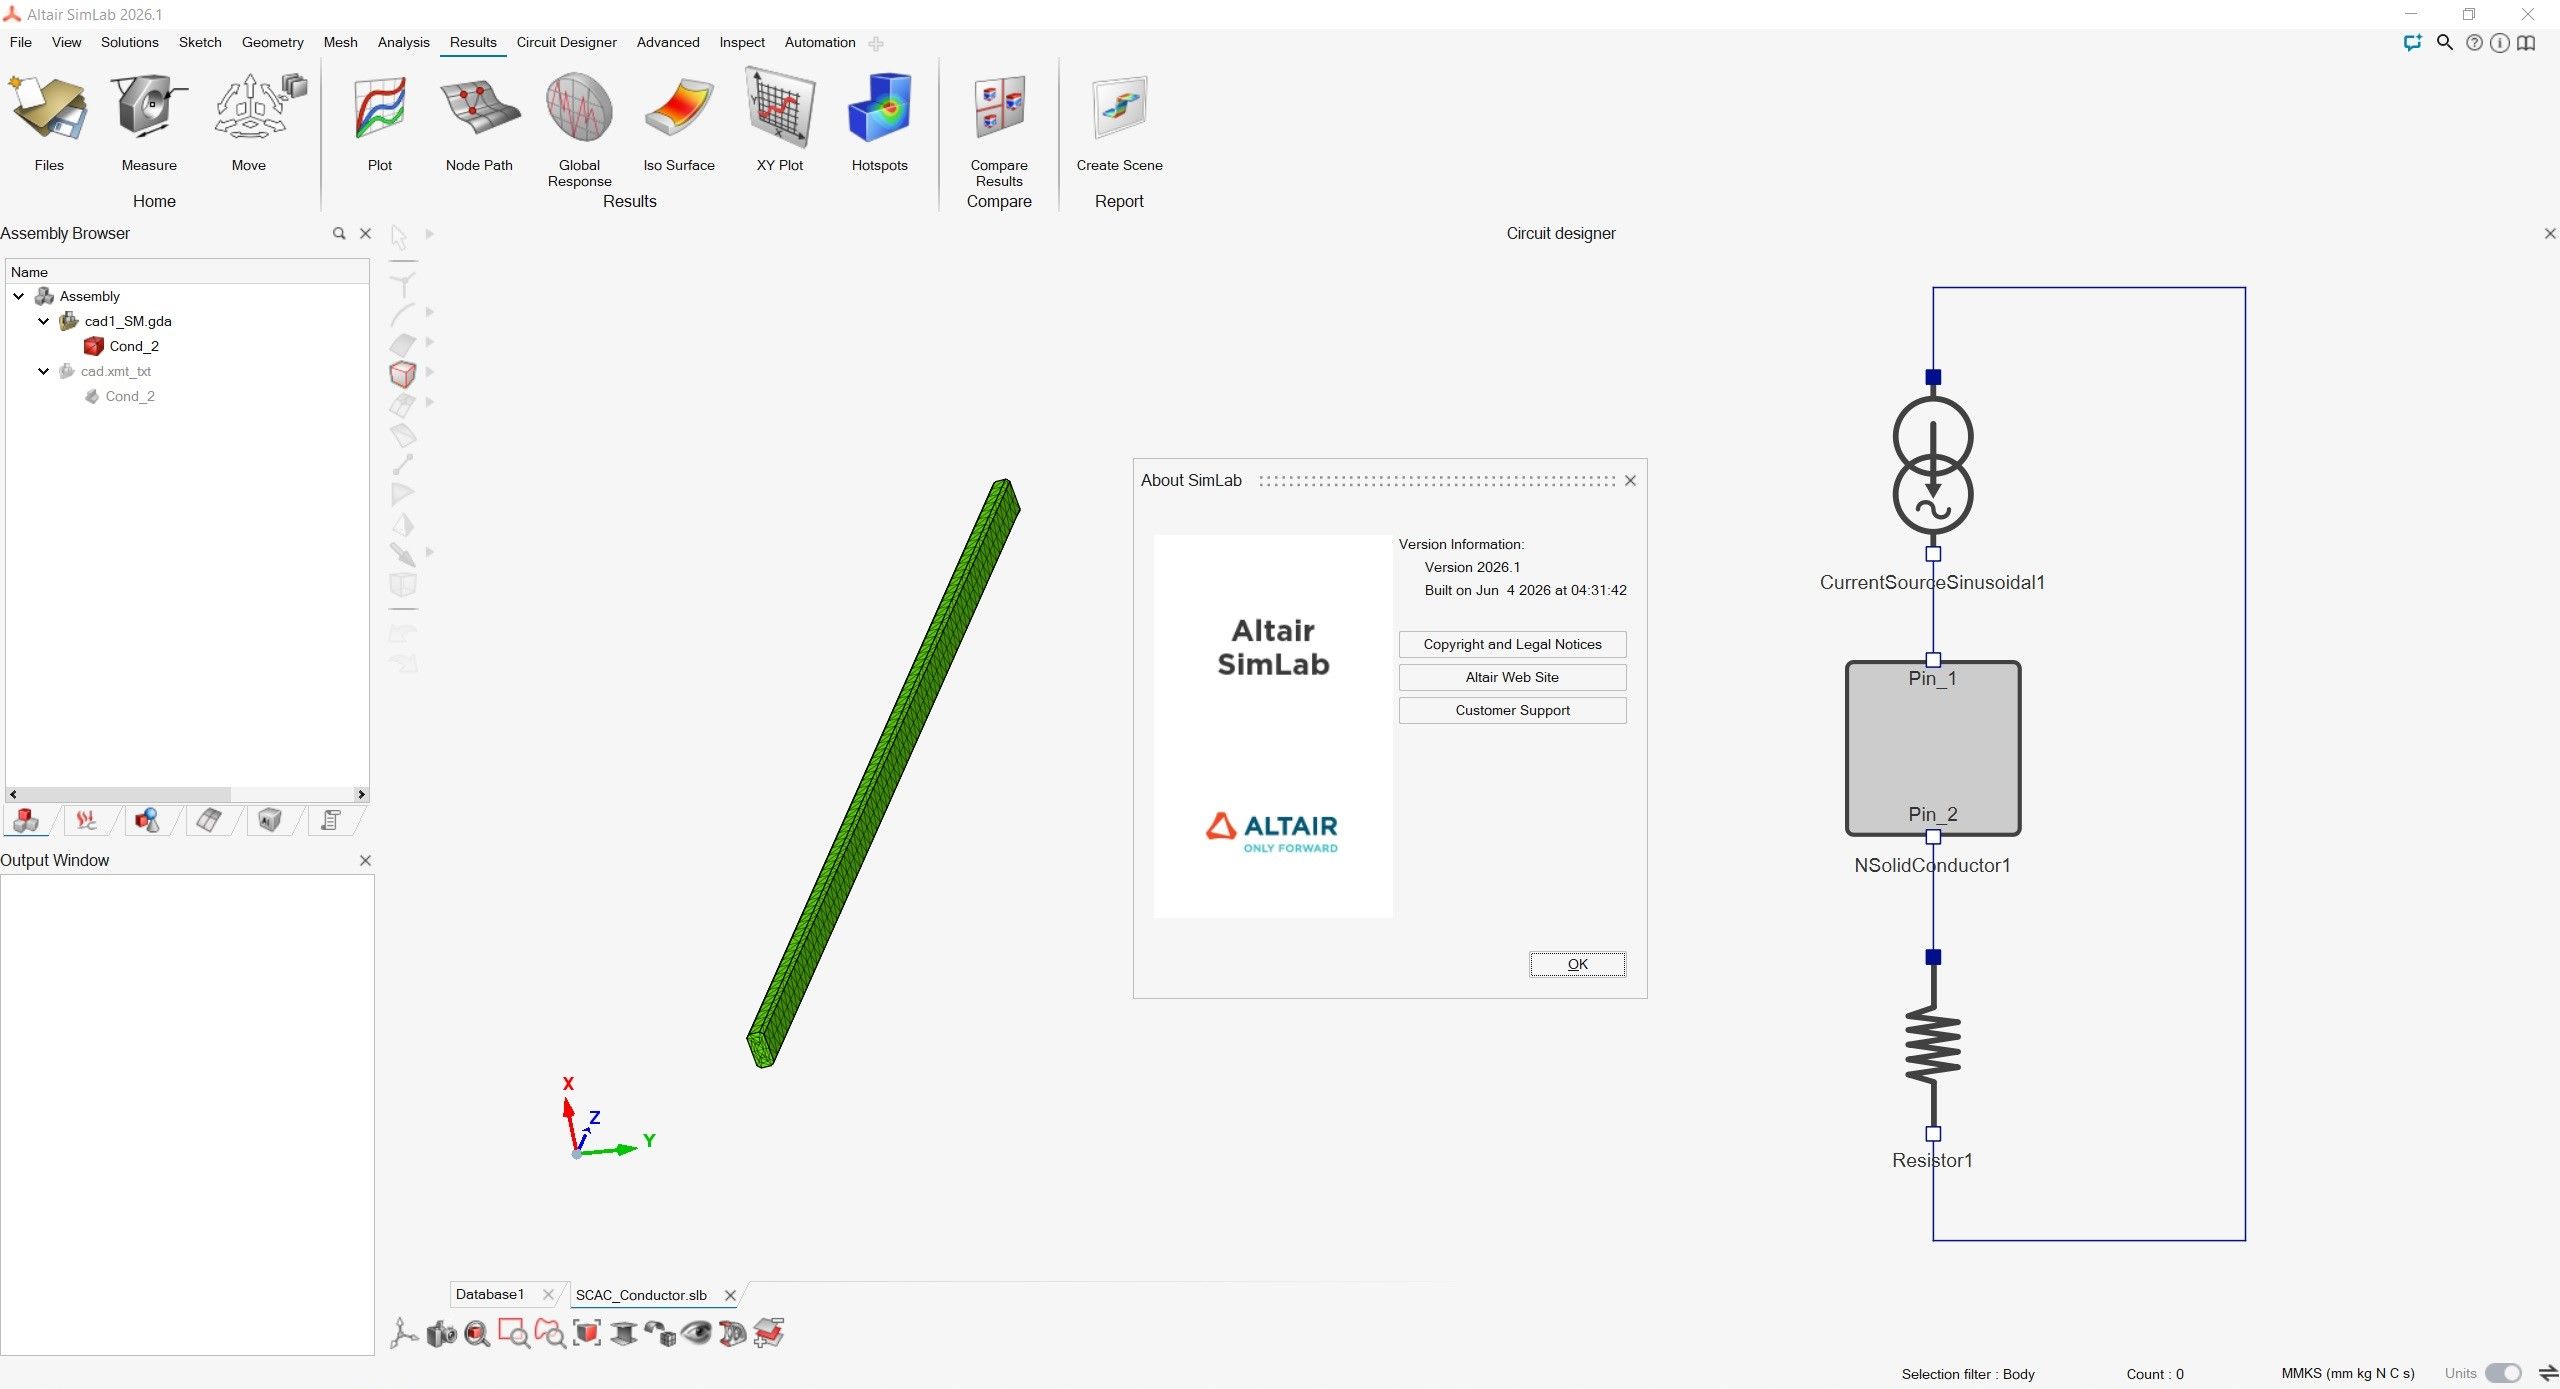Click the body selection cube icon
Viewport: 2560px width, 1389px height.
[403, 374]
